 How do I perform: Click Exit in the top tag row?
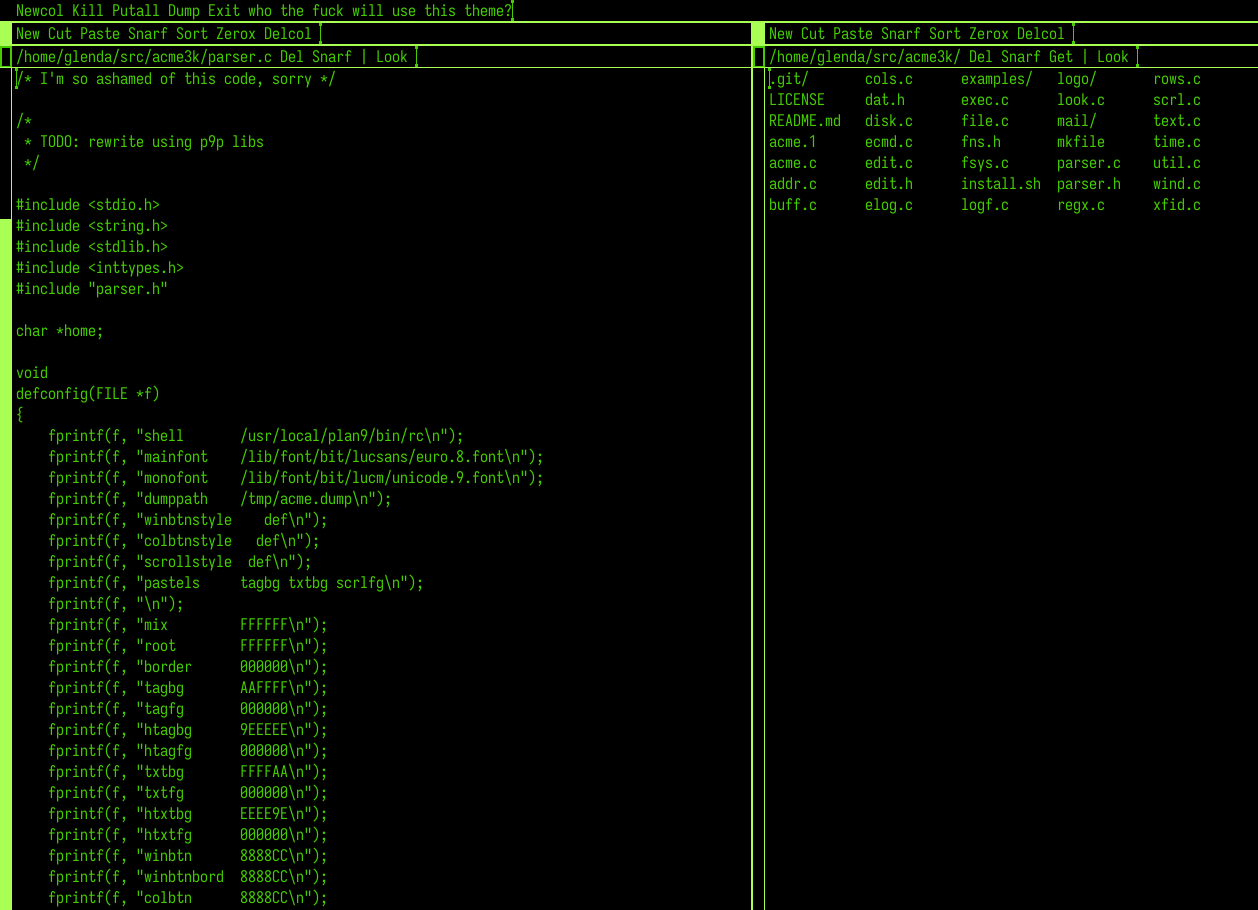coord(224,11)
